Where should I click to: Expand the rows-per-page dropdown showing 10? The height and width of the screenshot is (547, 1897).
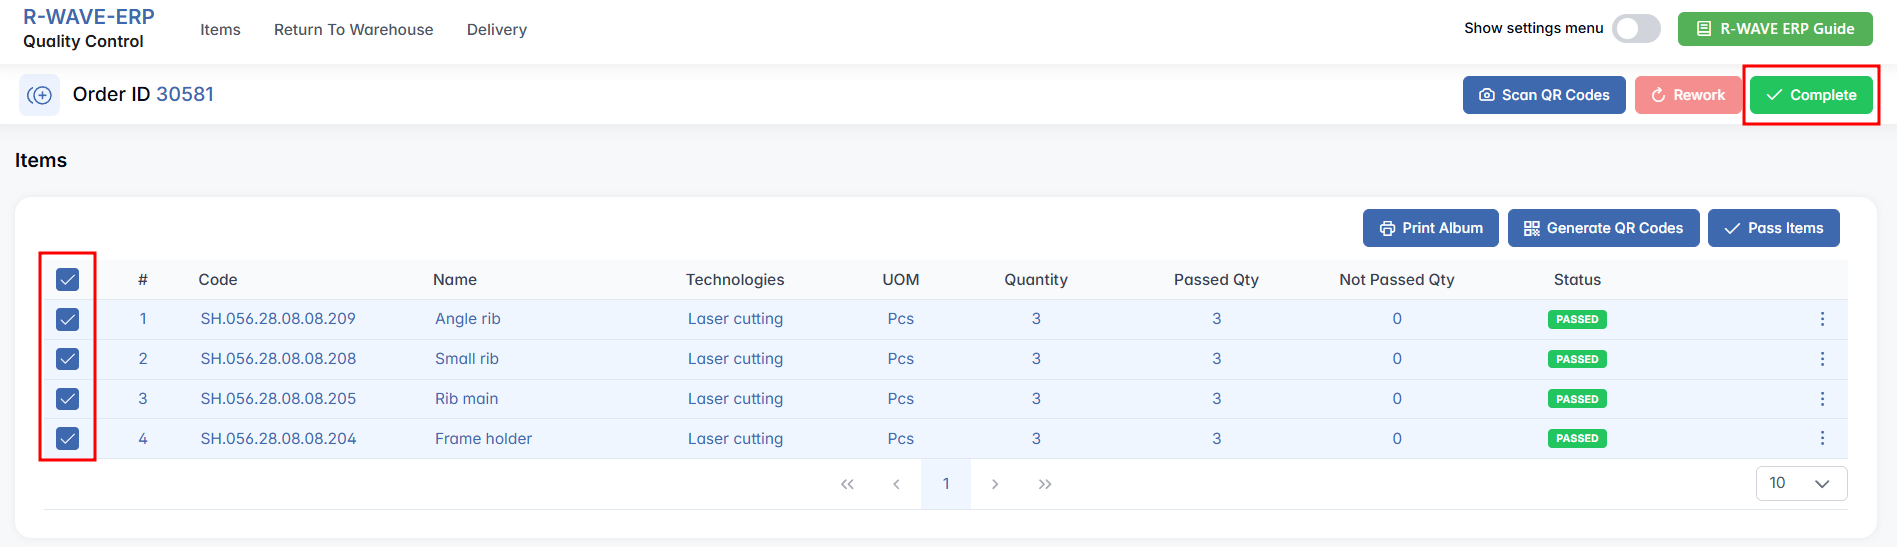tap(1801, 483)
